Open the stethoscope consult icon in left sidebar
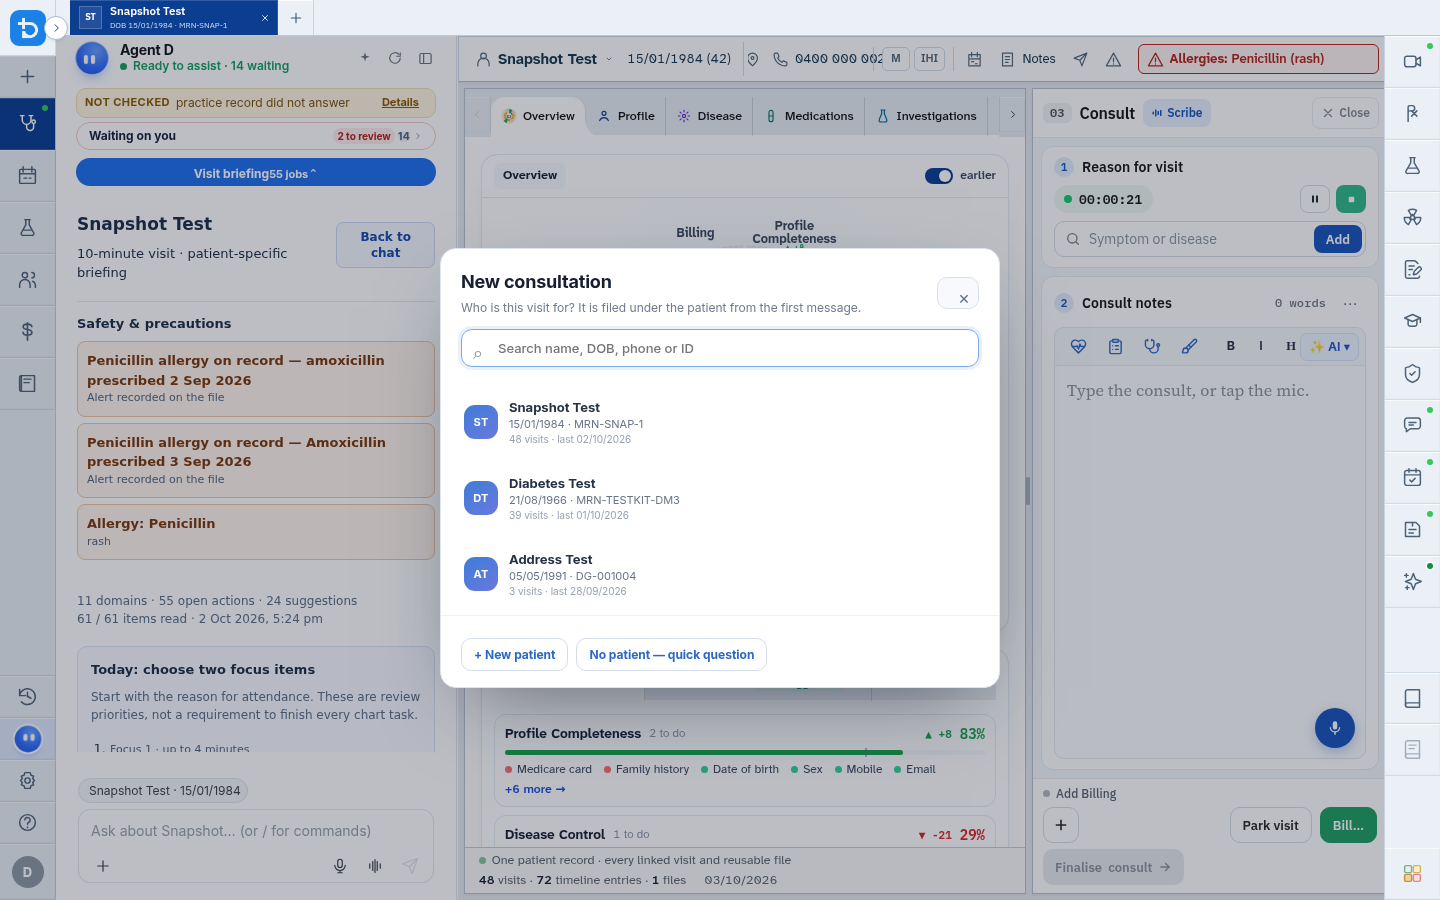The image size is (1440, 900). [x=27, y=123]
